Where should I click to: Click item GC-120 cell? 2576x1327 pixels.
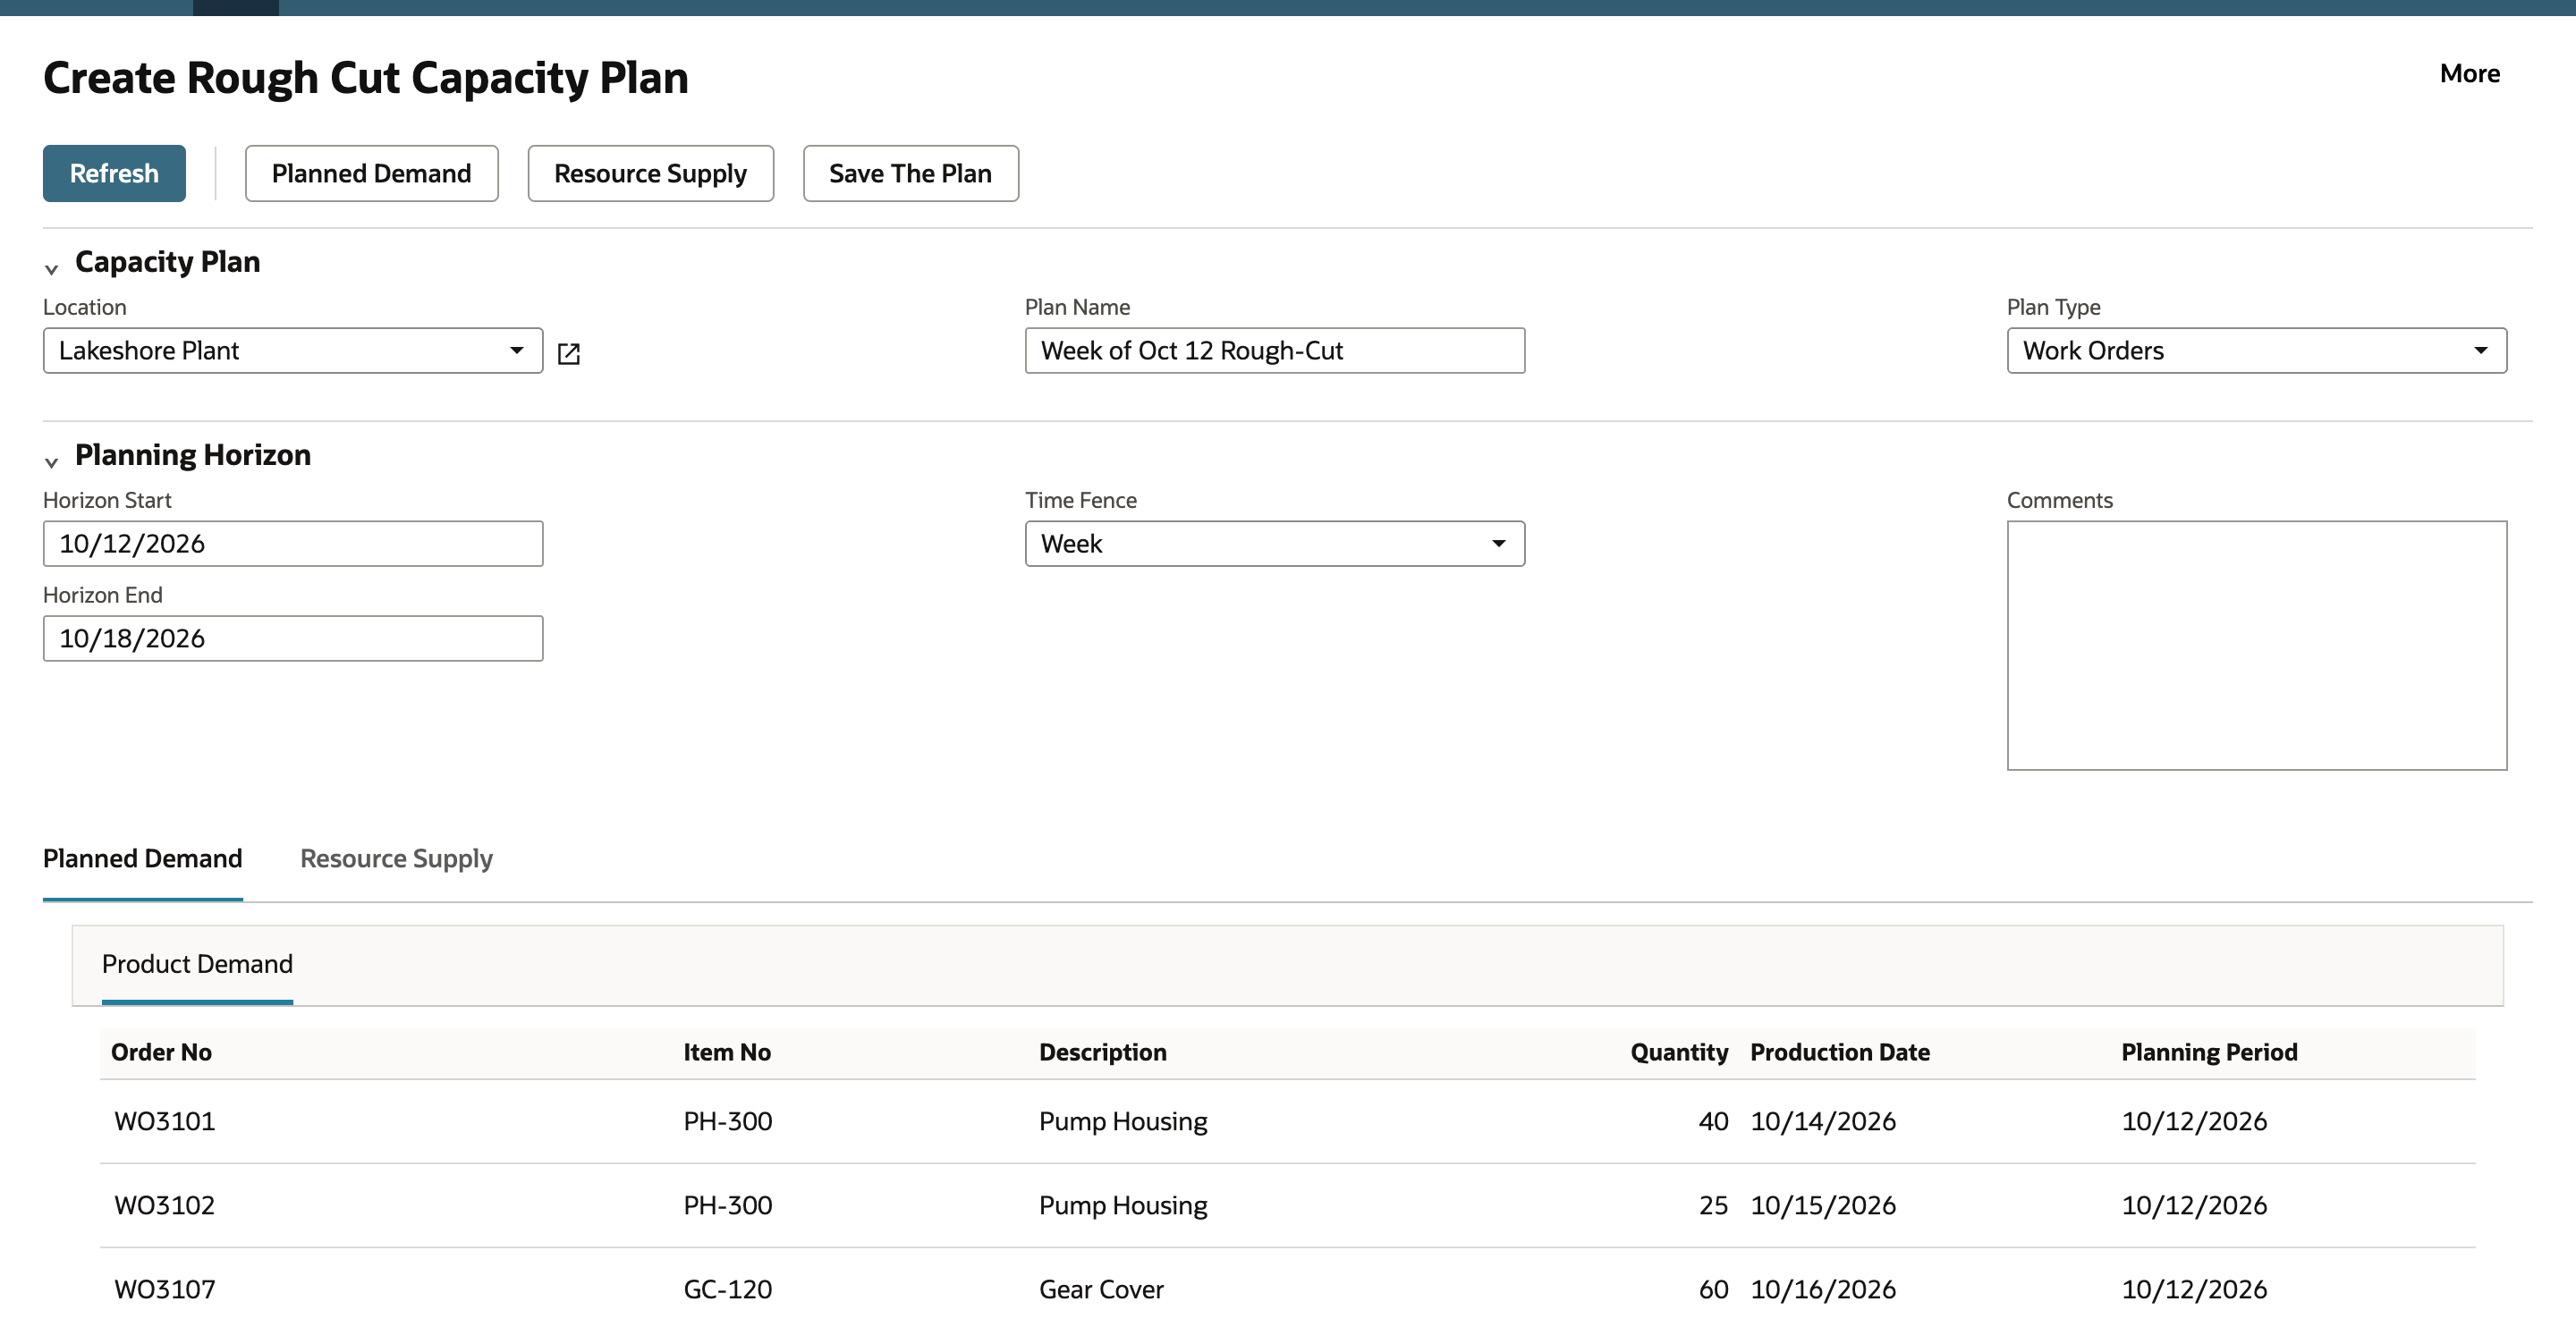[x=727, y=1289]
